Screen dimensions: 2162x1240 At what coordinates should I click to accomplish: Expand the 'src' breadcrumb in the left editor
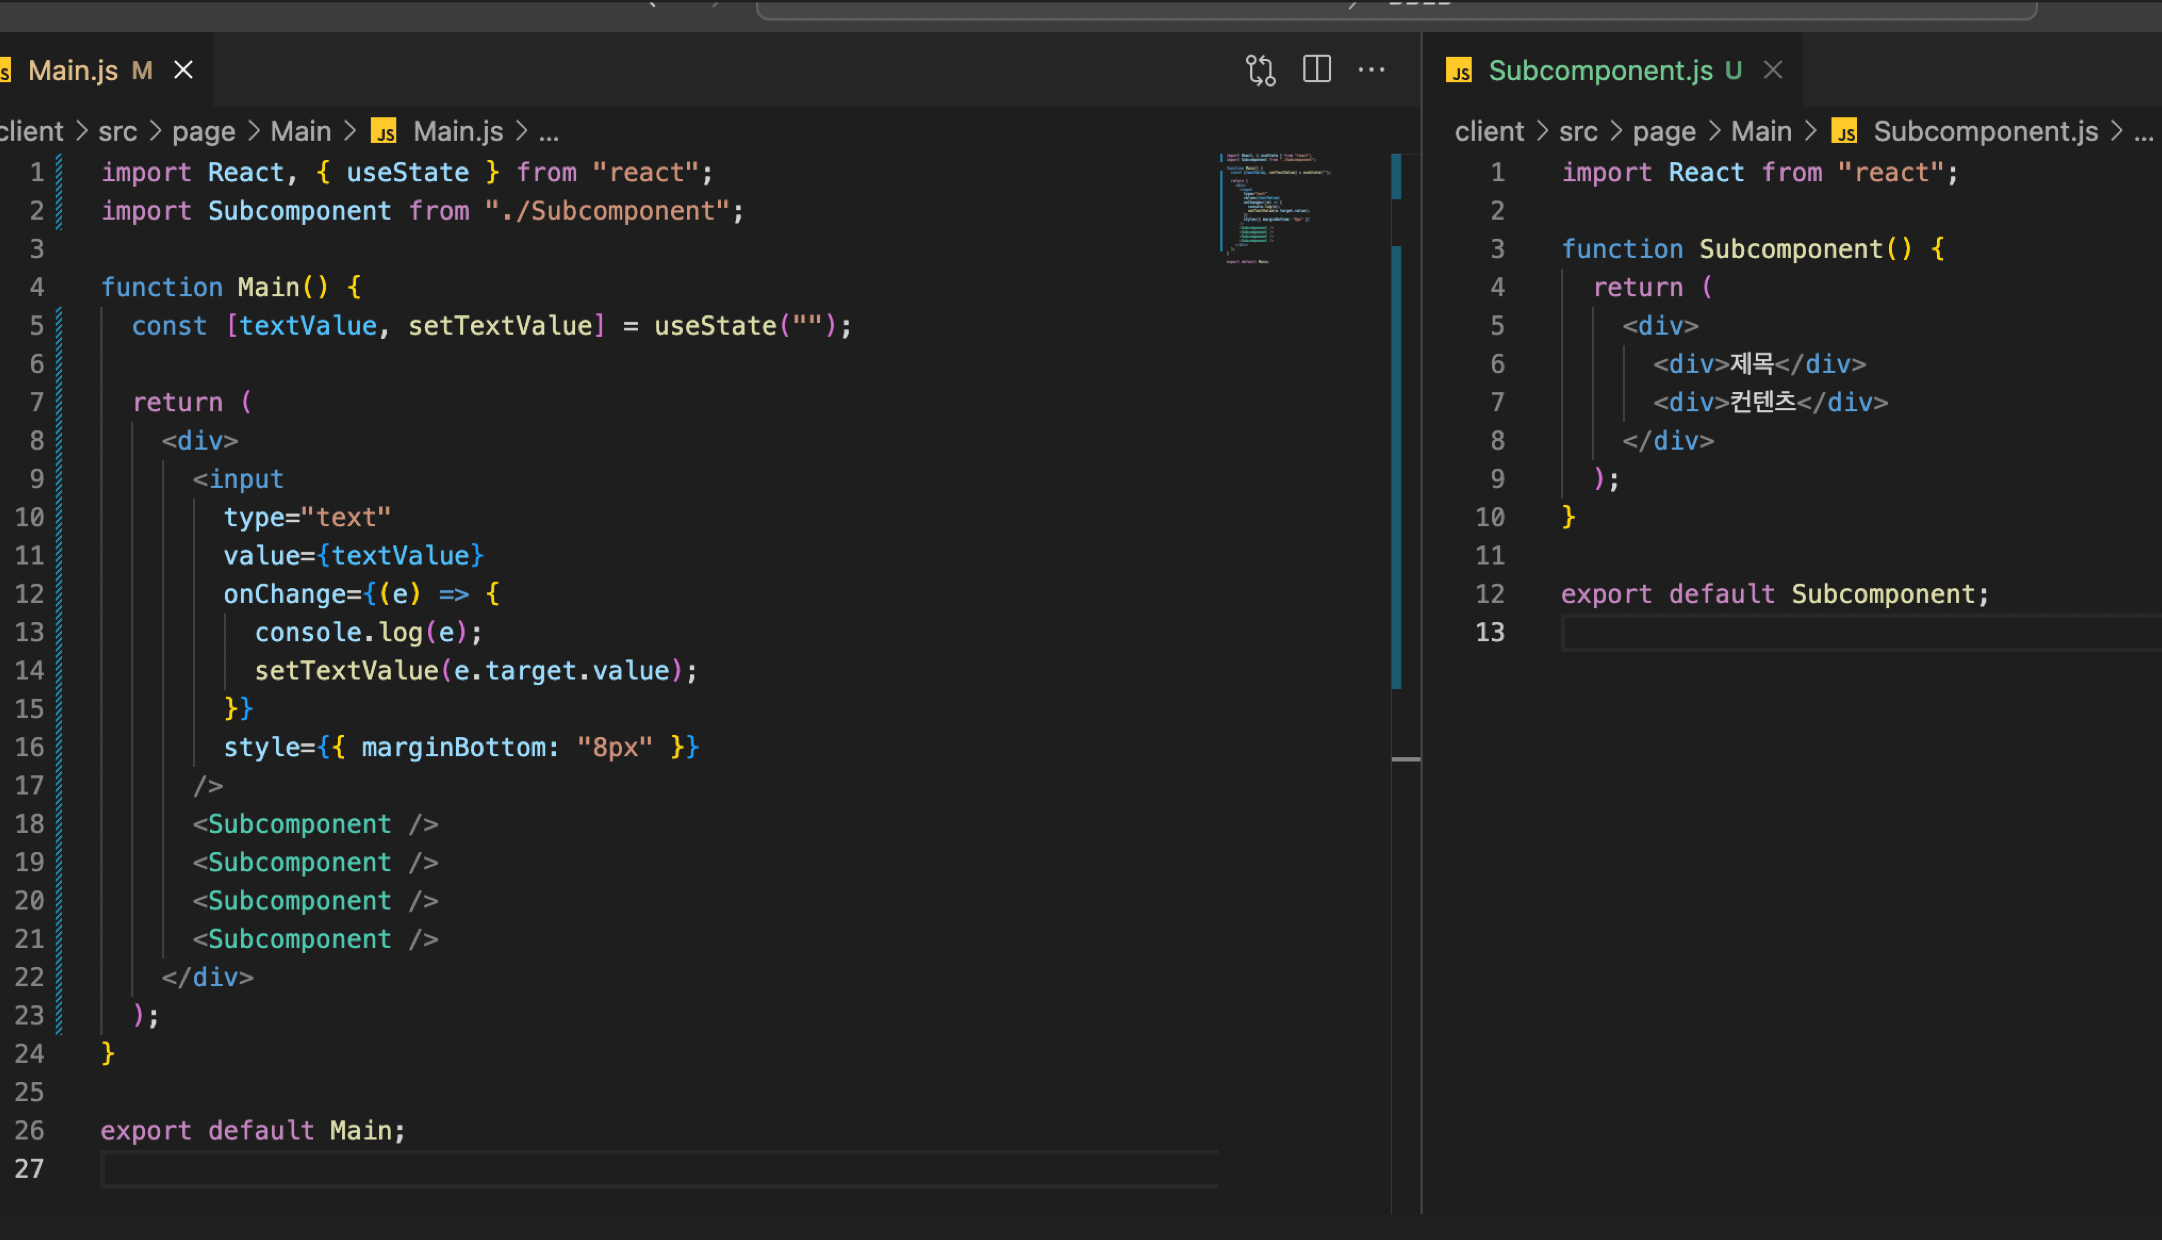pos(118,132)
